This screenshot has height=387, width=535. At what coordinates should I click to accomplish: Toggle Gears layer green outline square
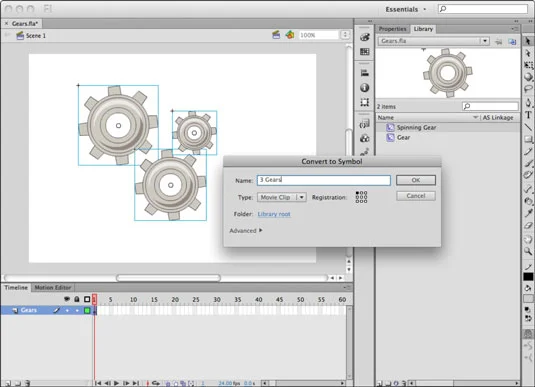[87, 310]
